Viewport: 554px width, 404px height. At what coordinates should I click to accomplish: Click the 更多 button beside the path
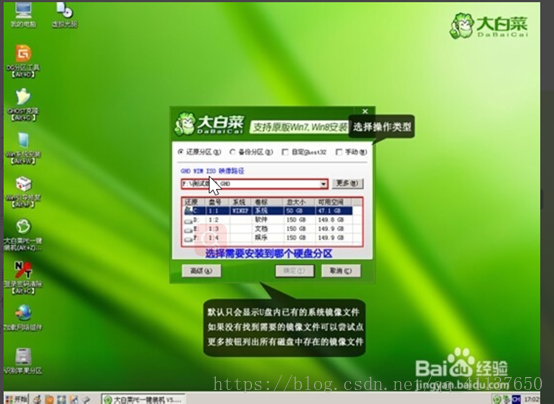pyautogui.click(x=348, y=183)
